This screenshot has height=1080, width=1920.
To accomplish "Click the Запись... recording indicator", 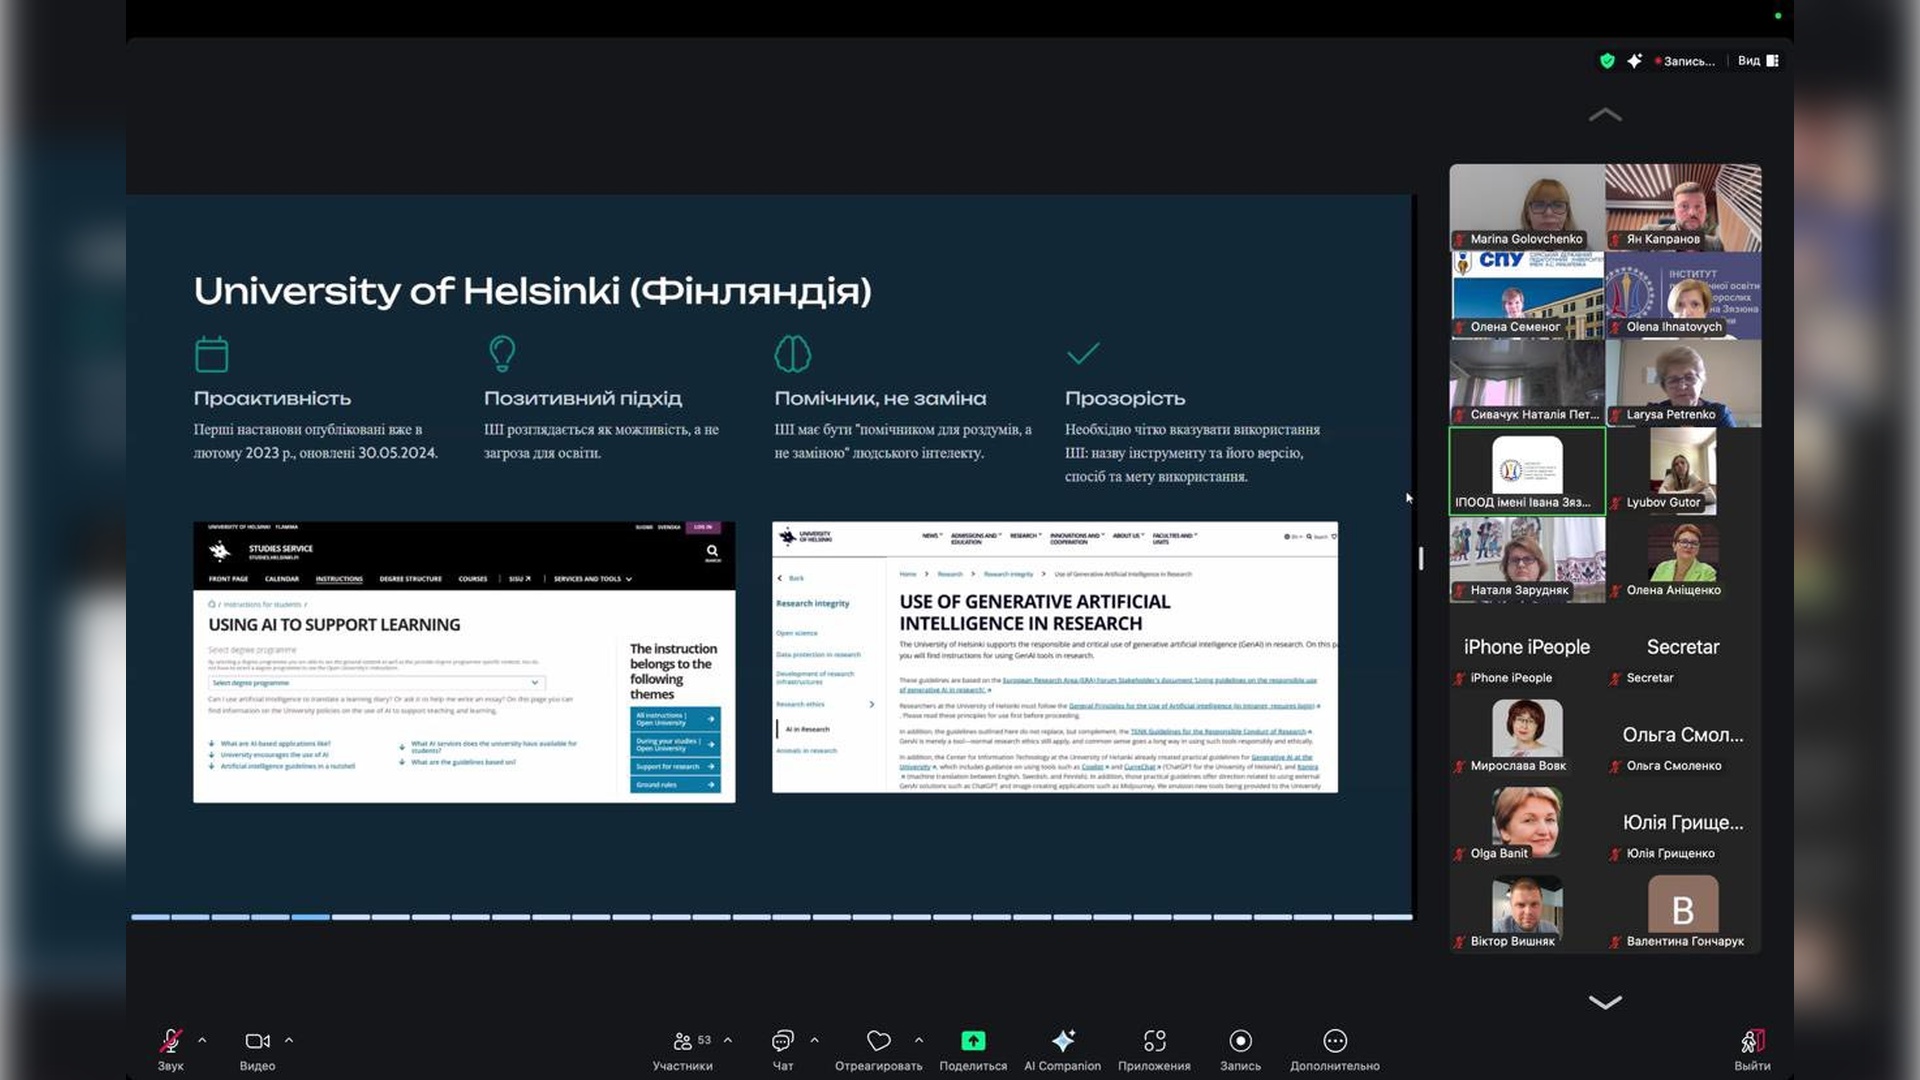I will pos(1685,61).
